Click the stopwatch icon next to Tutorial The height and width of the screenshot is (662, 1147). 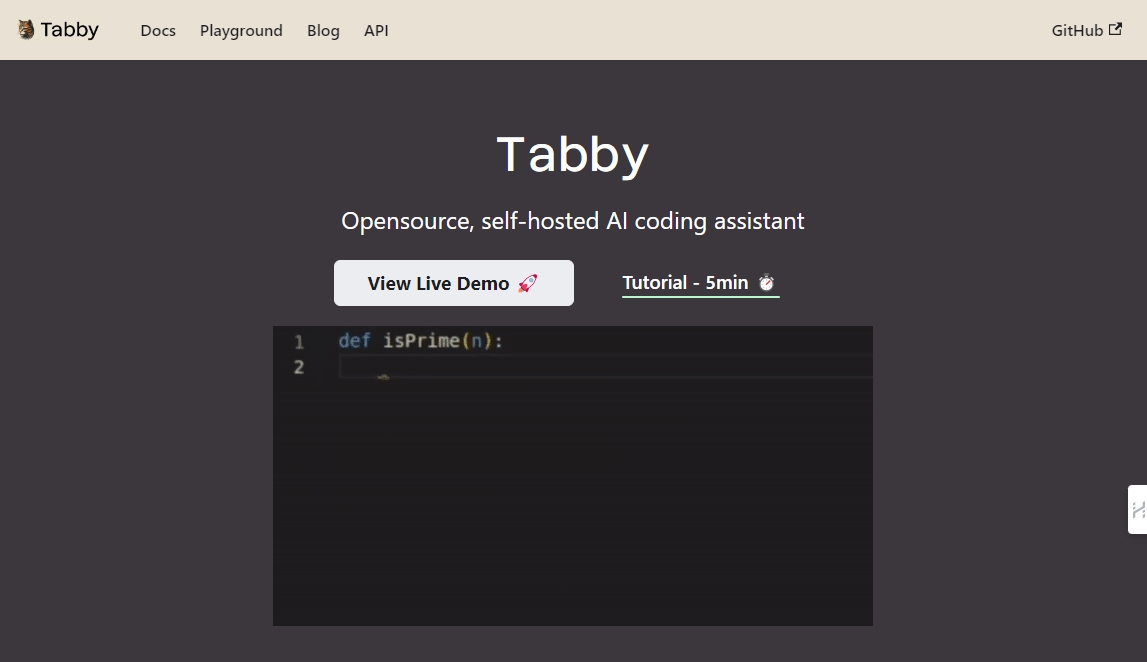(766, 282)
